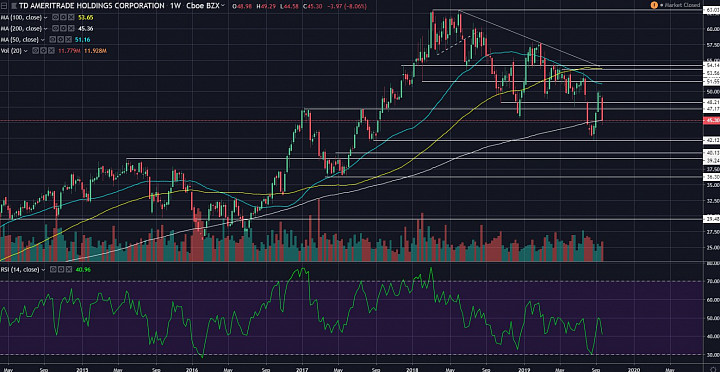Click the white 45.36 MA 200 value
The image size is (720, 372).
point(85,28)
